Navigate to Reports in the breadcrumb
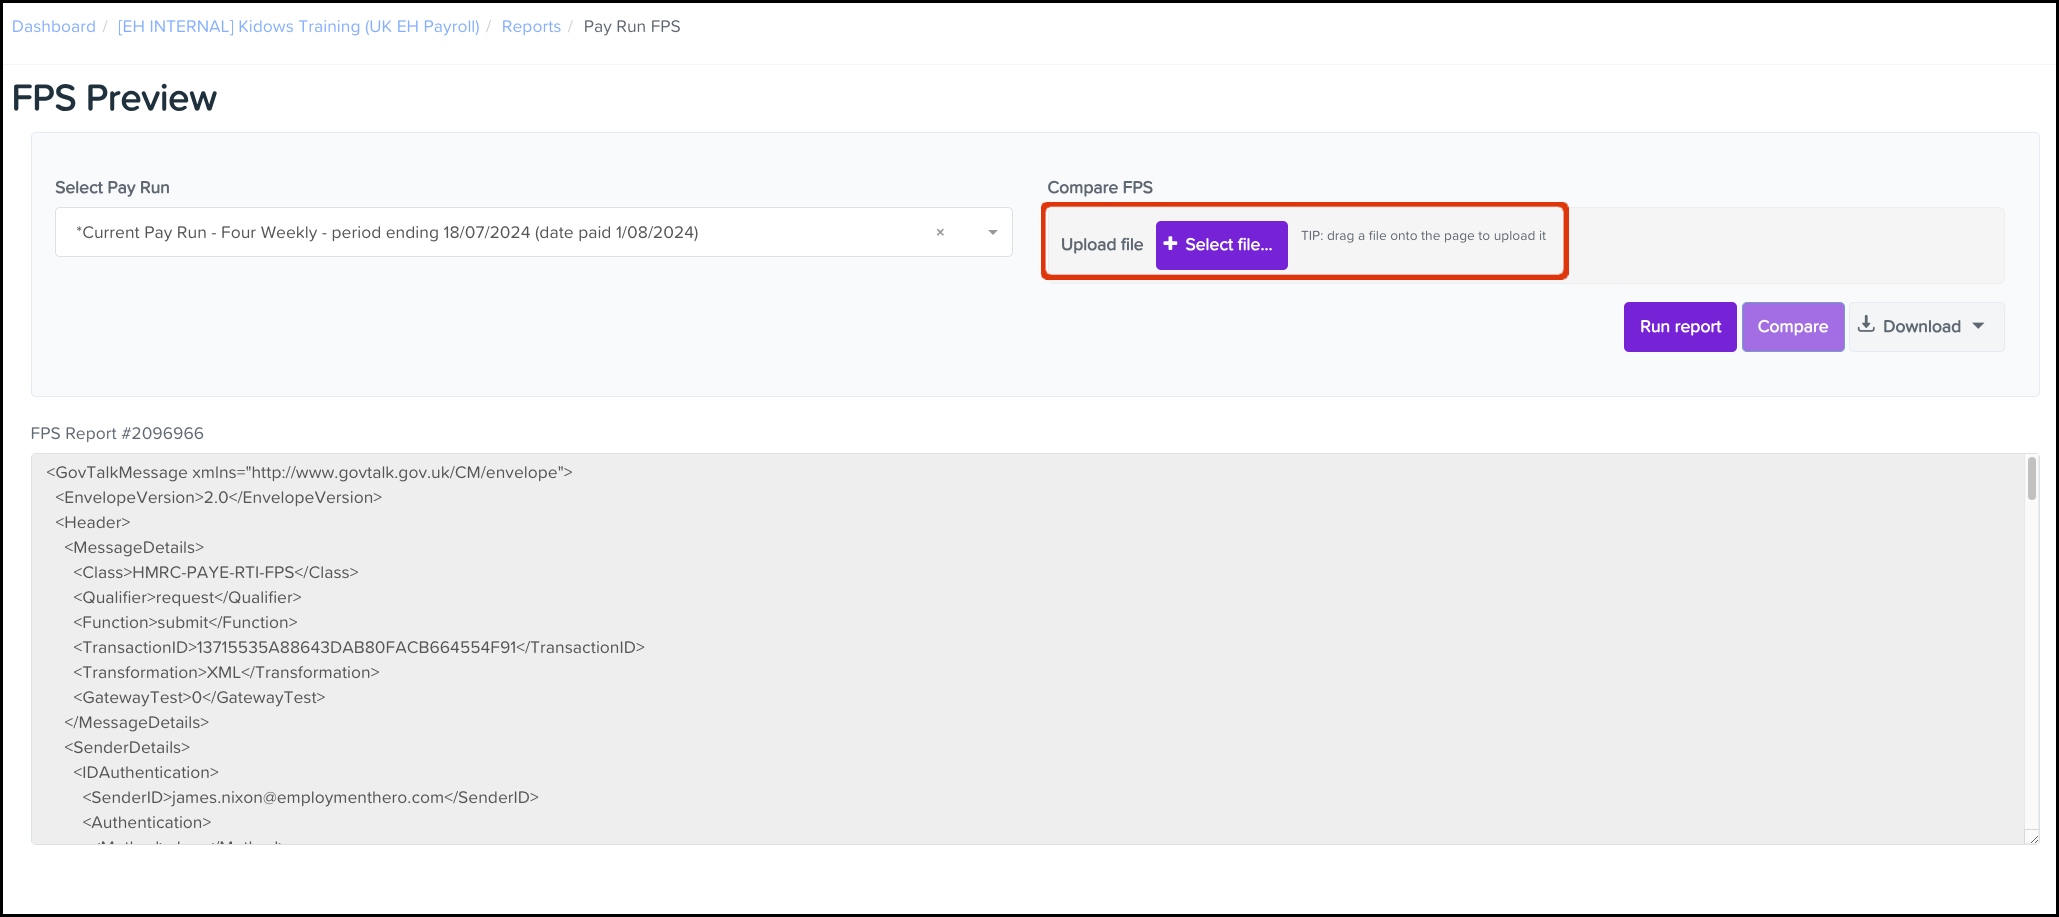The height and width of the screenshot is (917, 2059). pos(531,27)
